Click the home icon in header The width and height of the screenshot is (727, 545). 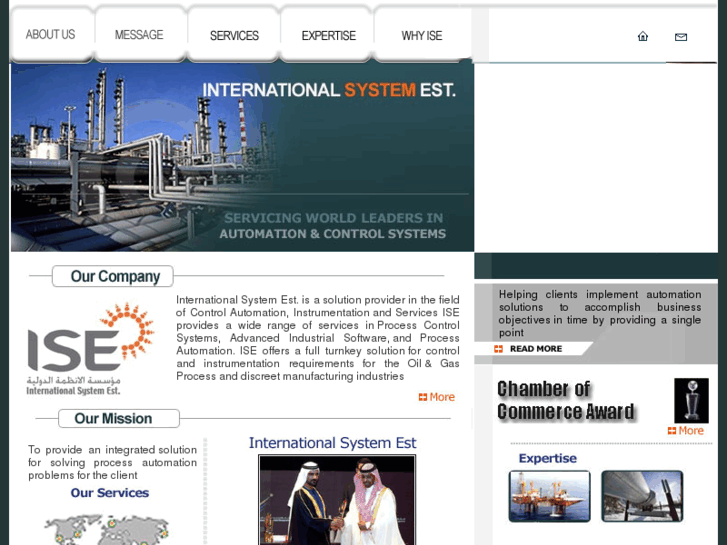(643, 36)
